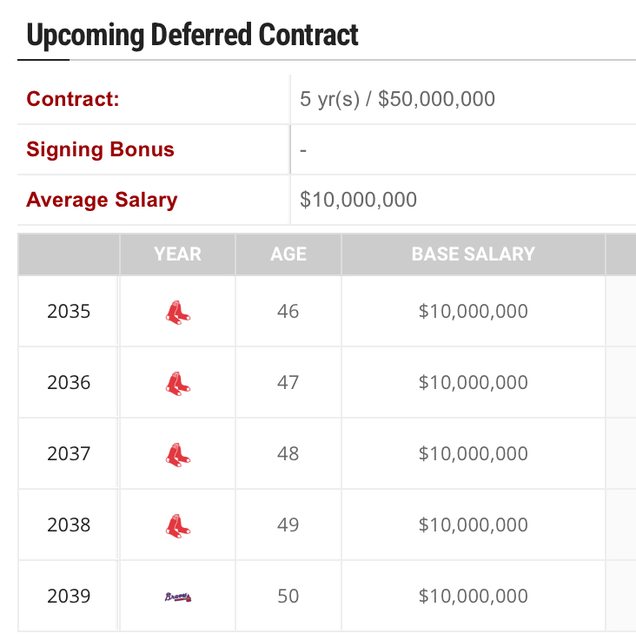Click the Signing Bonus label

(100, 150)
